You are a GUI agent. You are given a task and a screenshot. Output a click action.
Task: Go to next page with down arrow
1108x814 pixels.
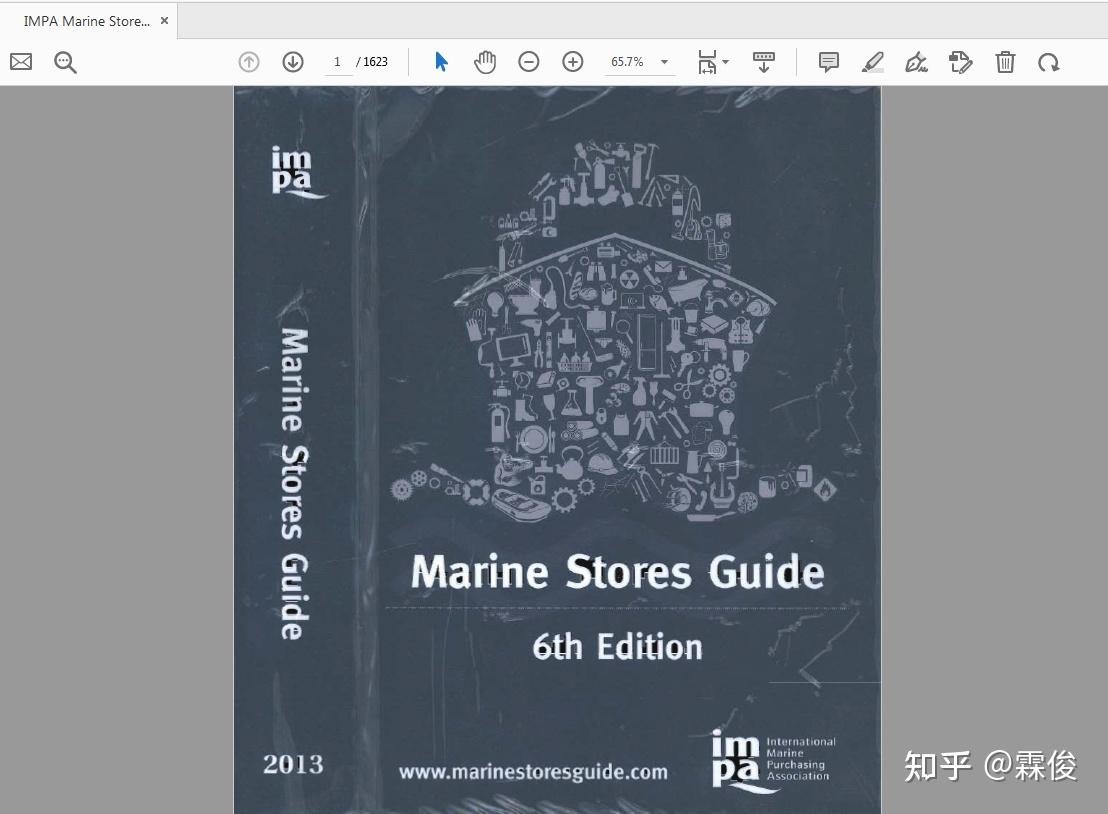[x=292, y=61]
